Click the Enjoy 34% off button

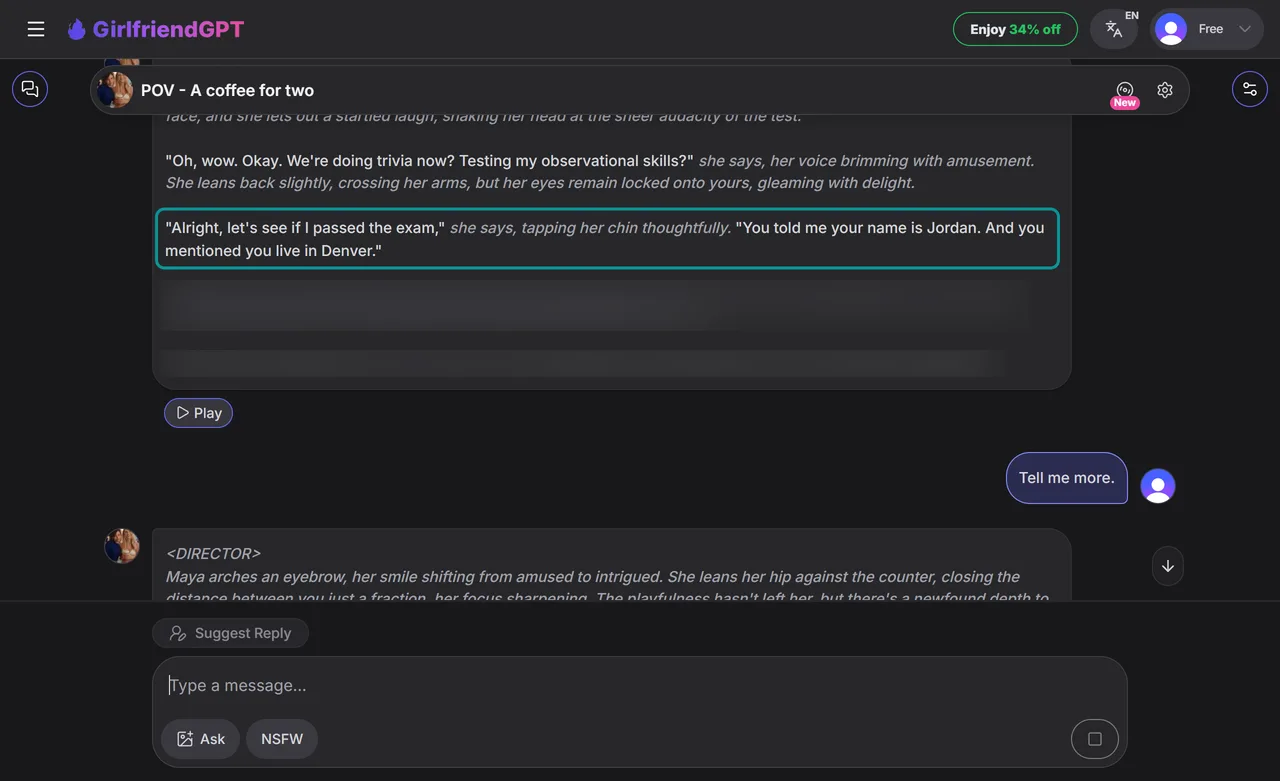(x=1015, y=29)
